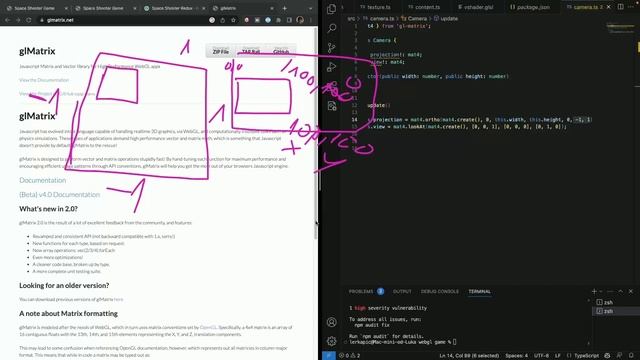Reload the glmatrix.net page

click(29, 20)
